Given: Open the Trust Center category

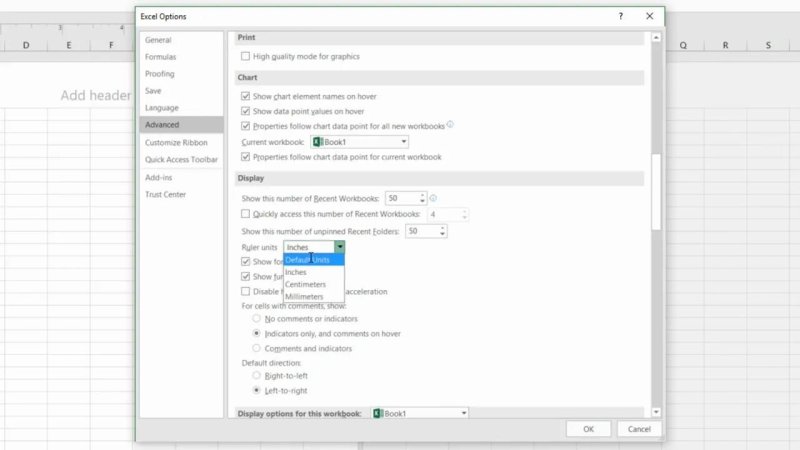Looking at the screenshot, I should [181, 194].
